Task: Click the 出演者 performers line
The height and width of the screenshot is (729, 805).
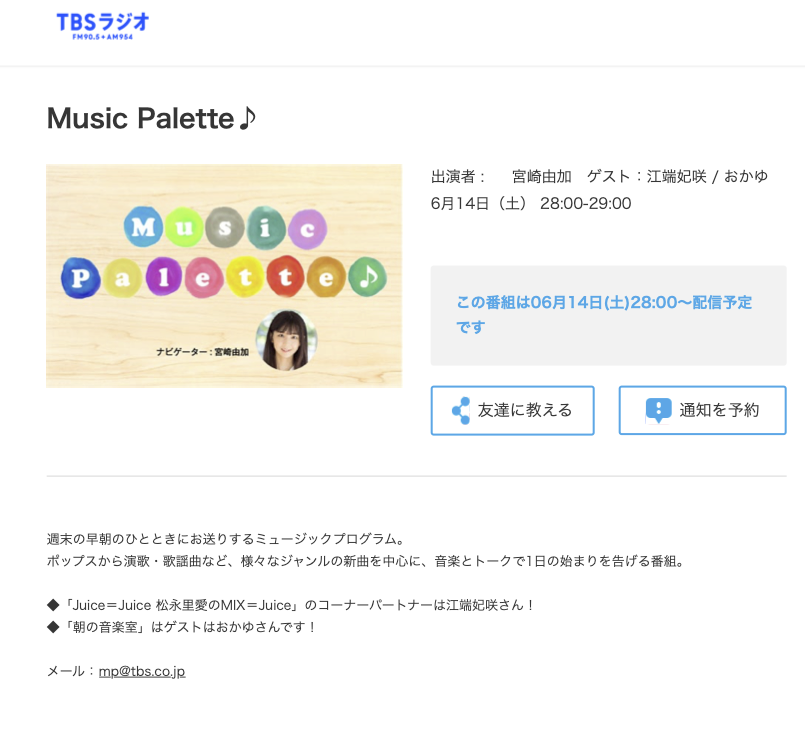Action: (599, 177)
